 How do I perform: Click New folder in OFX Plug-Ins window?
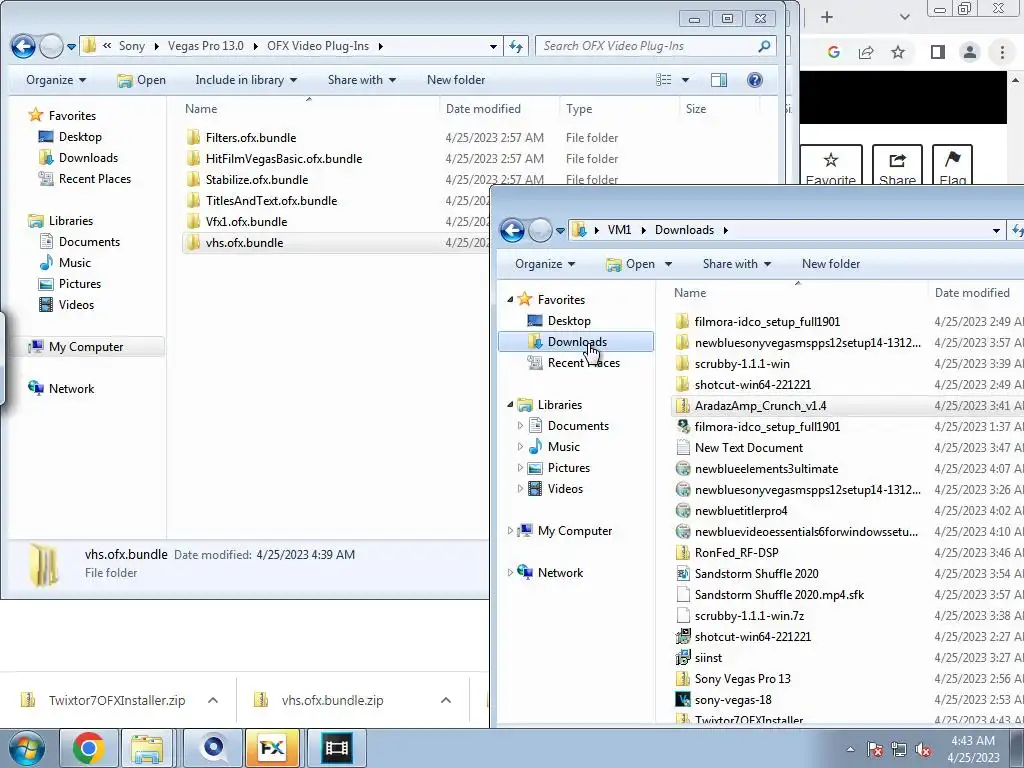pos(456,80)
